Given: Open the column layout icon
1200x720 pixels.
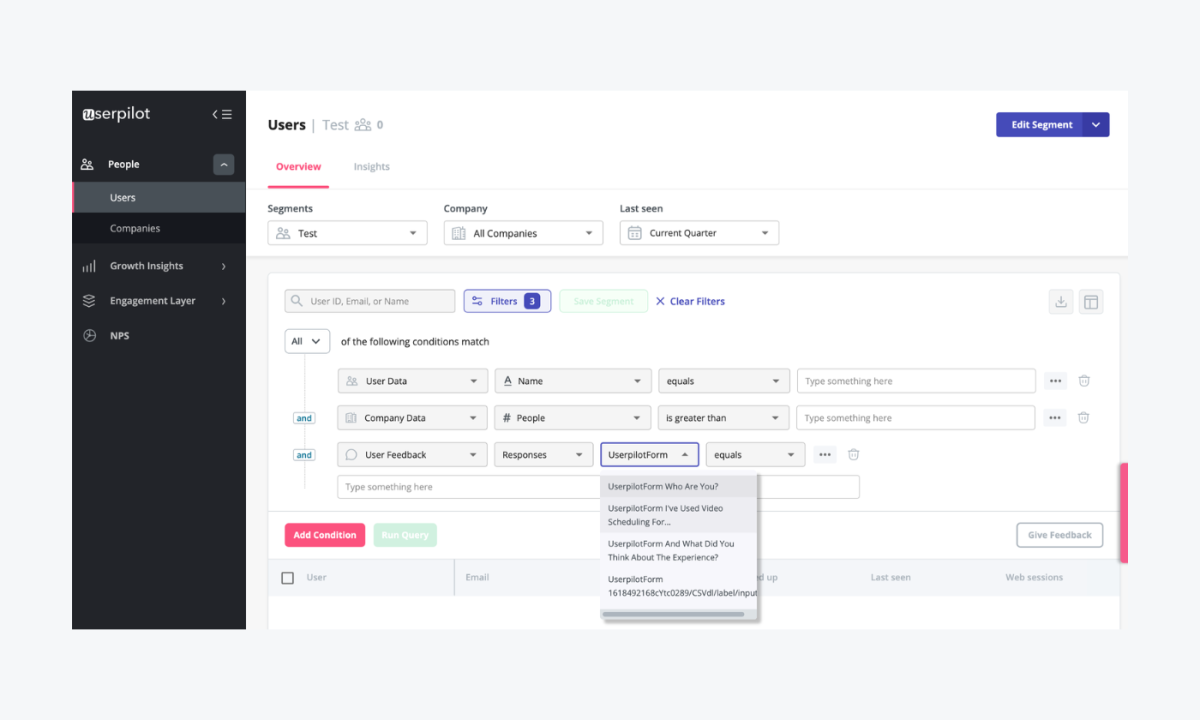Looking at the screenshot, I should [1091, 301].
